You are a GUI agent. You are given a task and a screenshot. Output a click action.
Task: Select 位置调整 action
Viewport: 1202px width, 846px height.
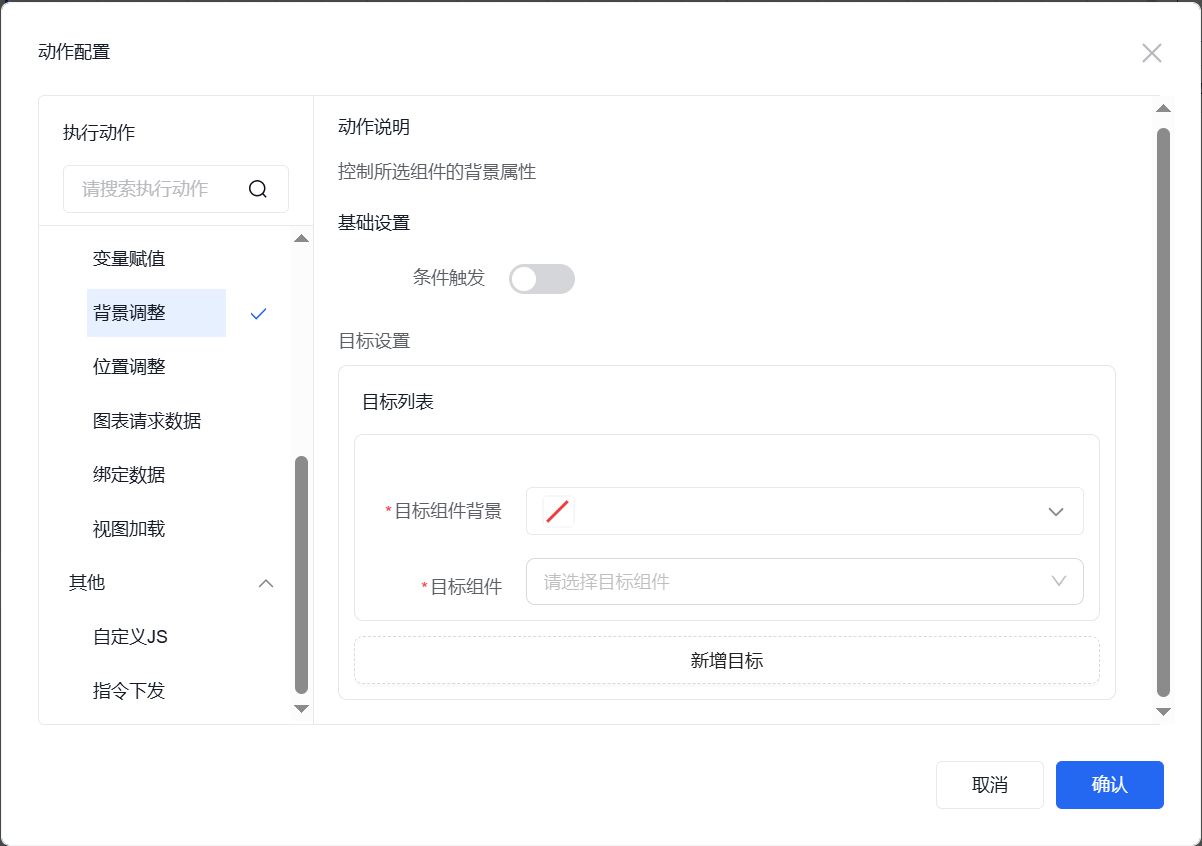129,367
